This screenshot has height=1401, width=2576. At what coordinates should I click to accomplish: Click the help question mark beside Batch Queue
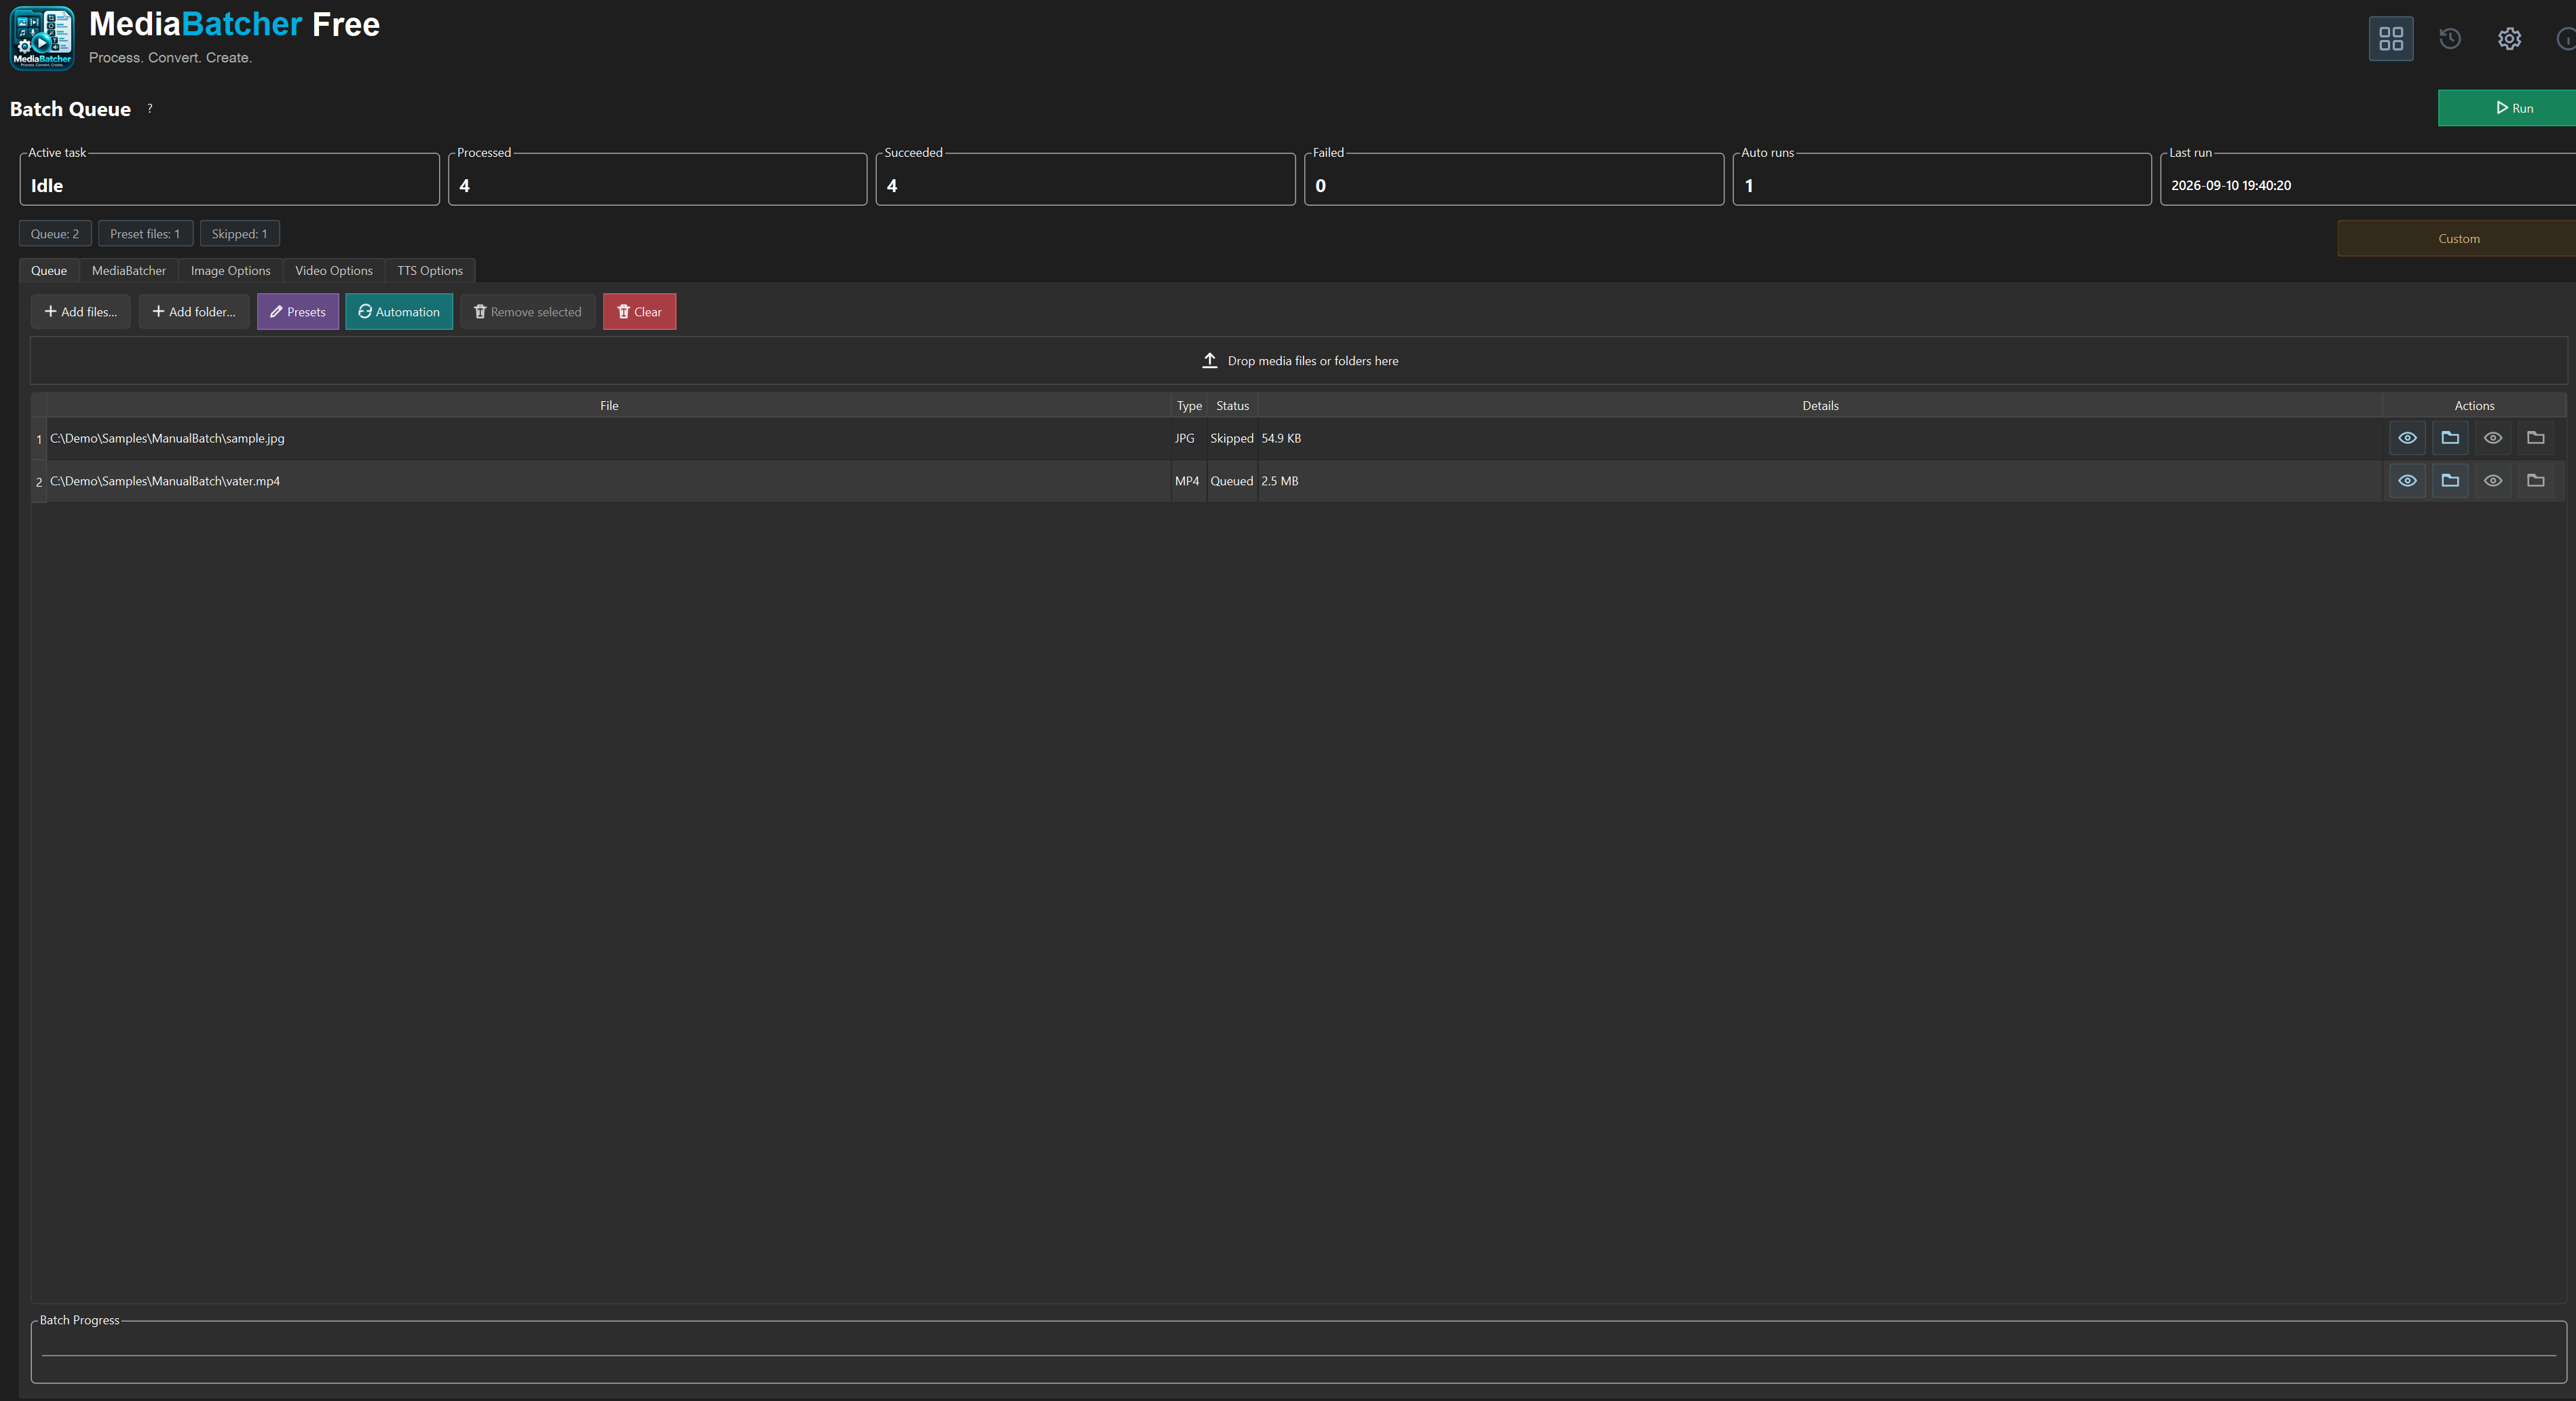150,108
